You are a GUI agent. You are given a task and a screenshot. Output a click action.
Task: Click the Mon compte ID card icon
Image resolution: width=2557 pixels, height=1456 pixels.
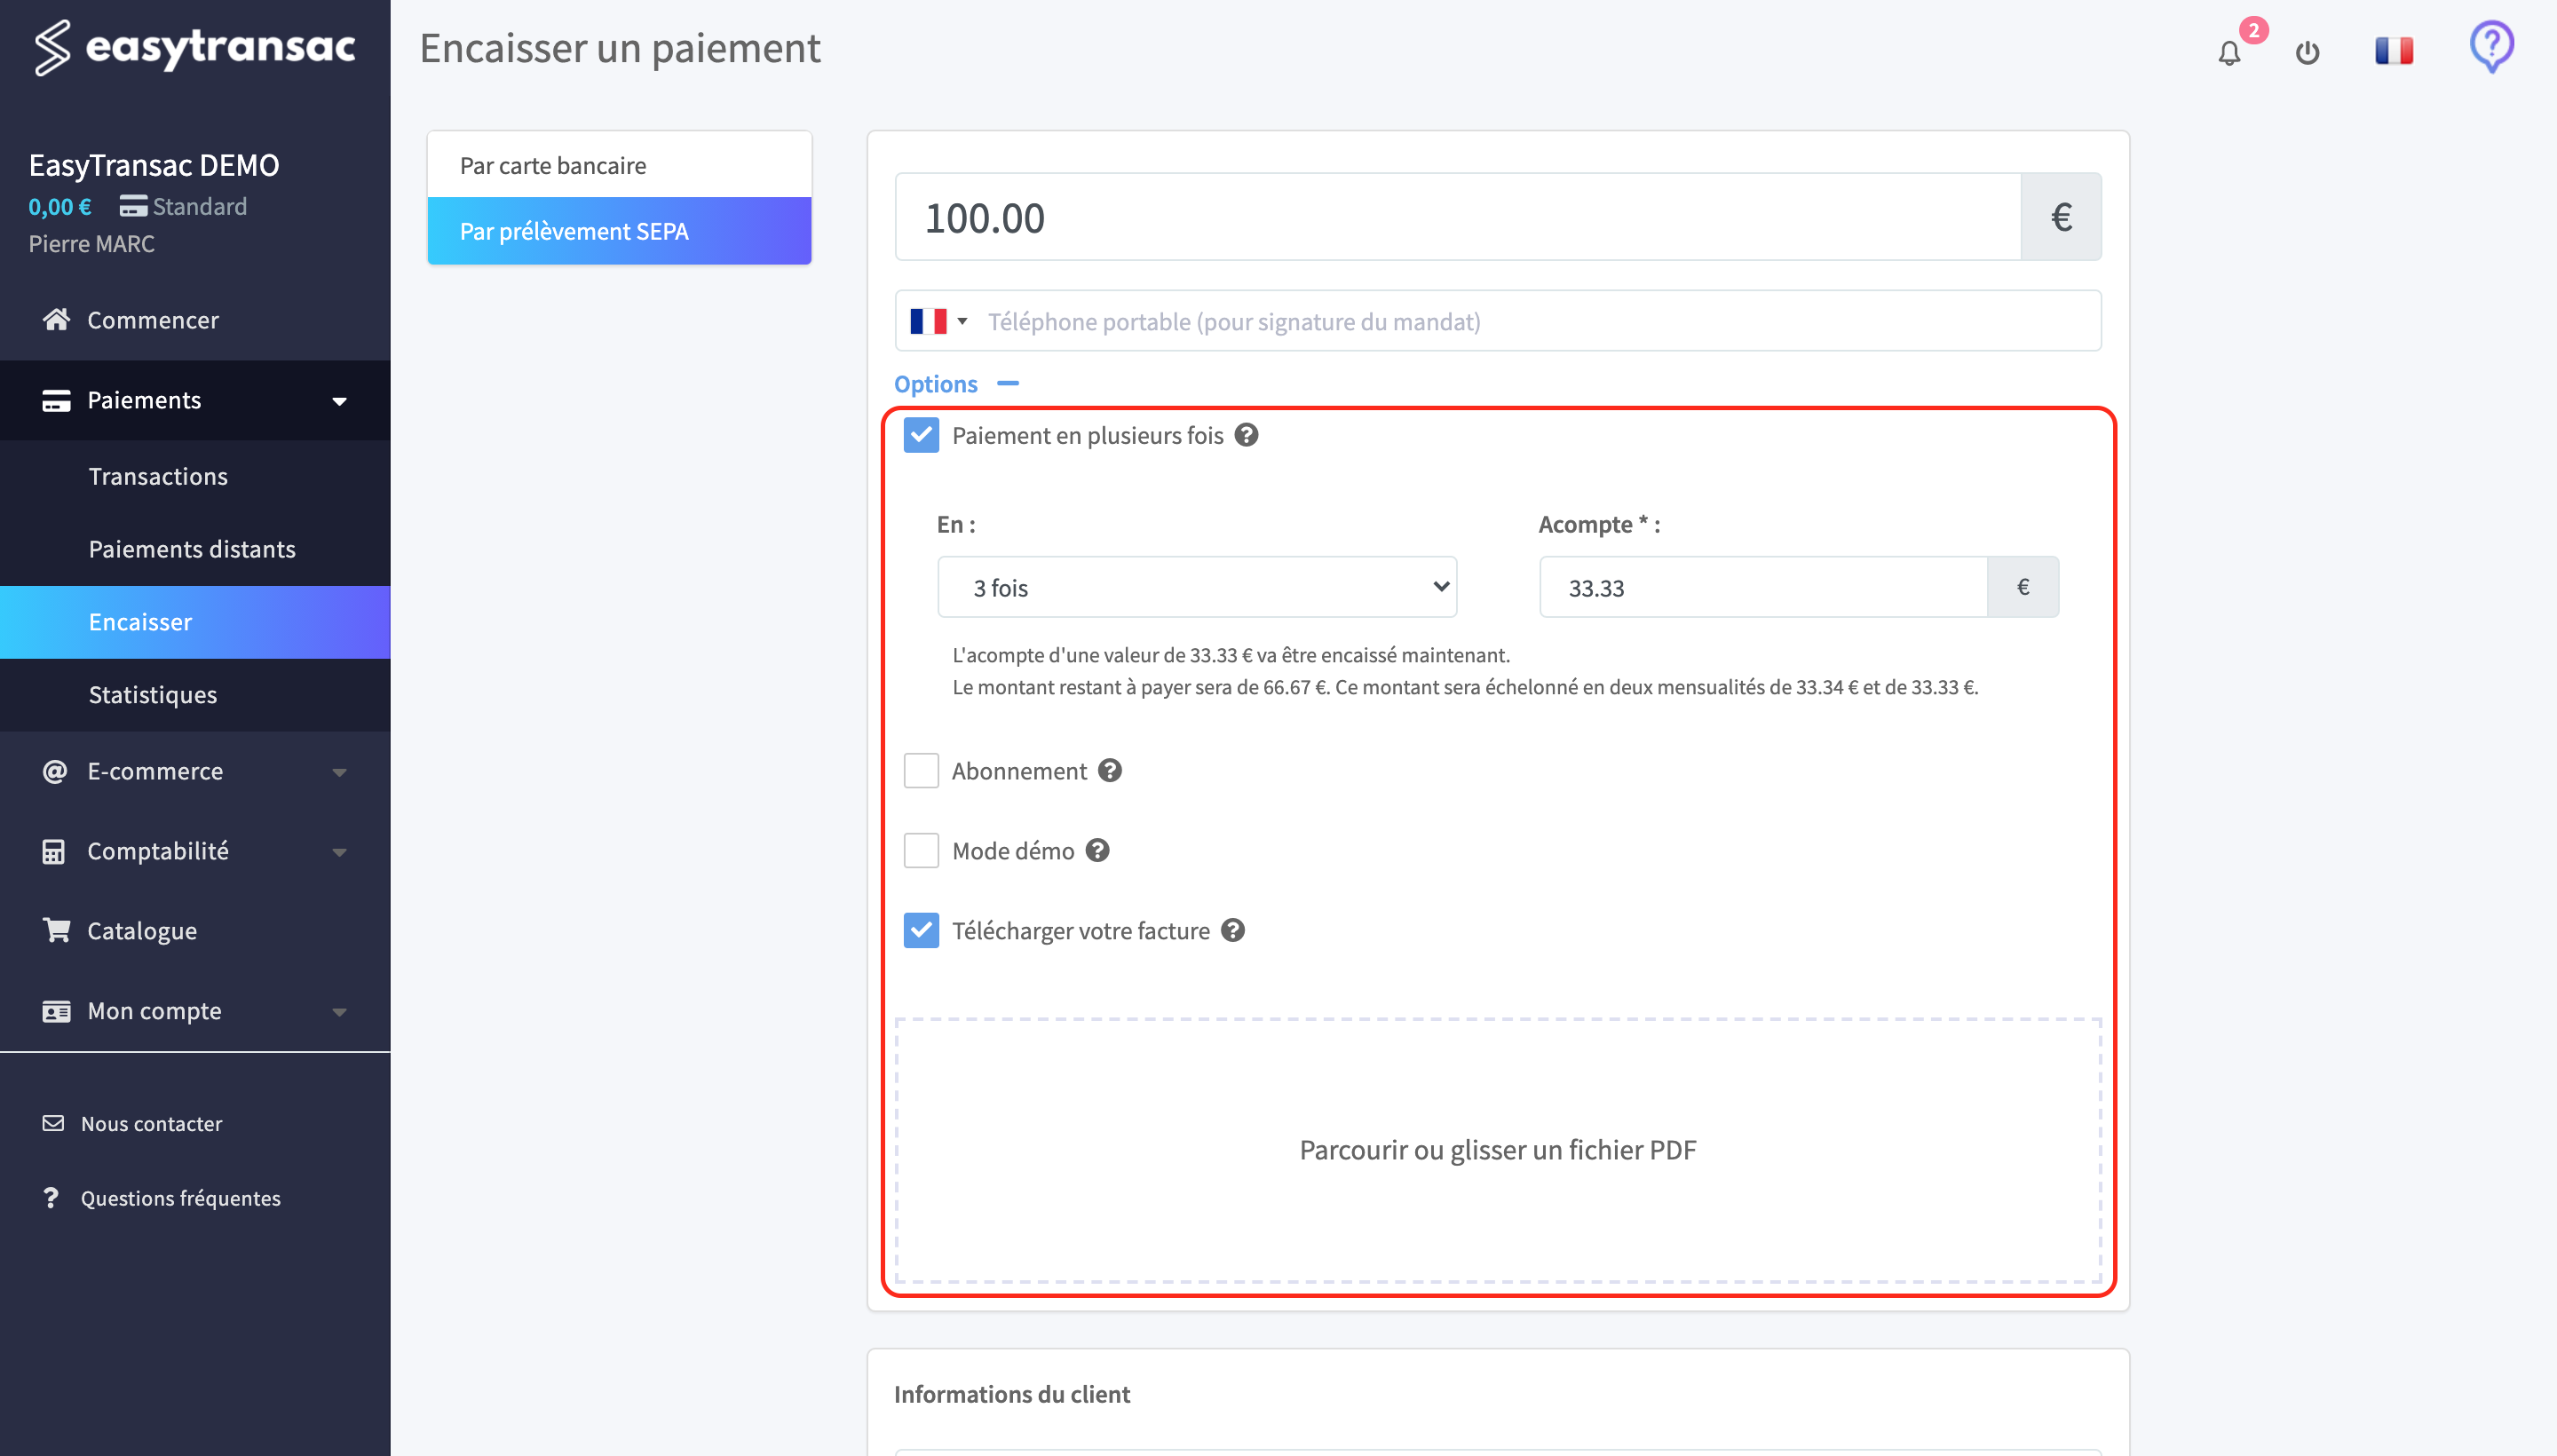56,1011
